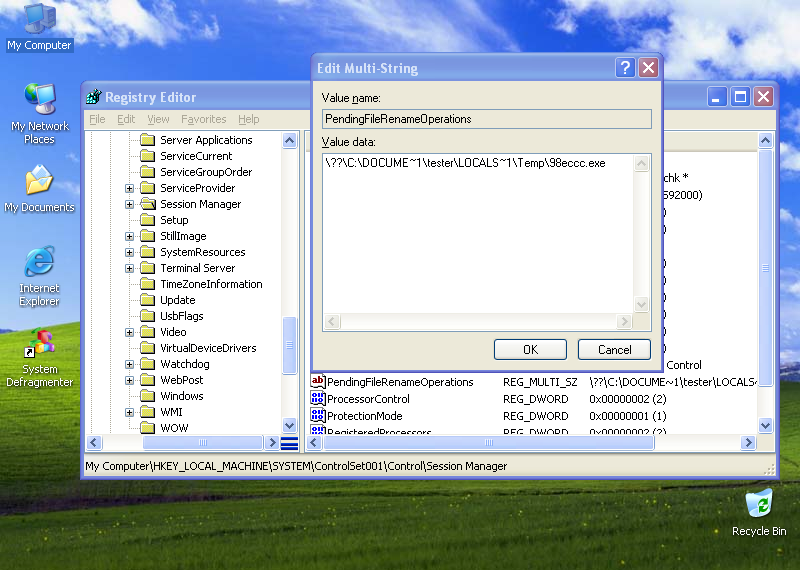The width and height of the screenshot is (800, 570).
Task: Cancel the Edit Multi-String dialog
Action: (x=614, y=350)
